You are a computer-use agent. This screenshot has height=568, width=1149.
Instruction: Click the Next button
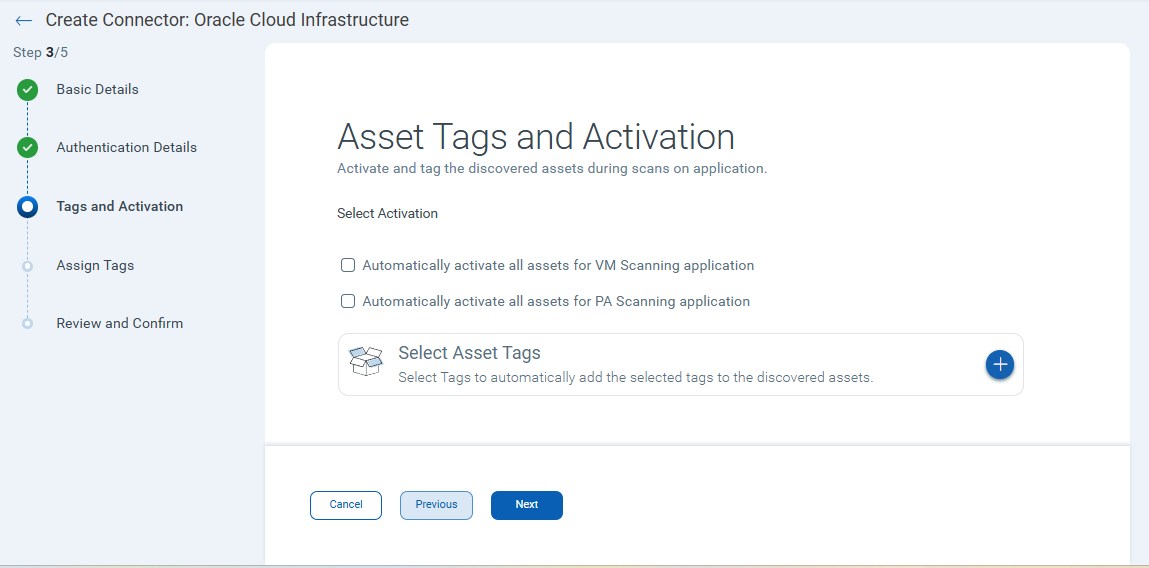527,505
